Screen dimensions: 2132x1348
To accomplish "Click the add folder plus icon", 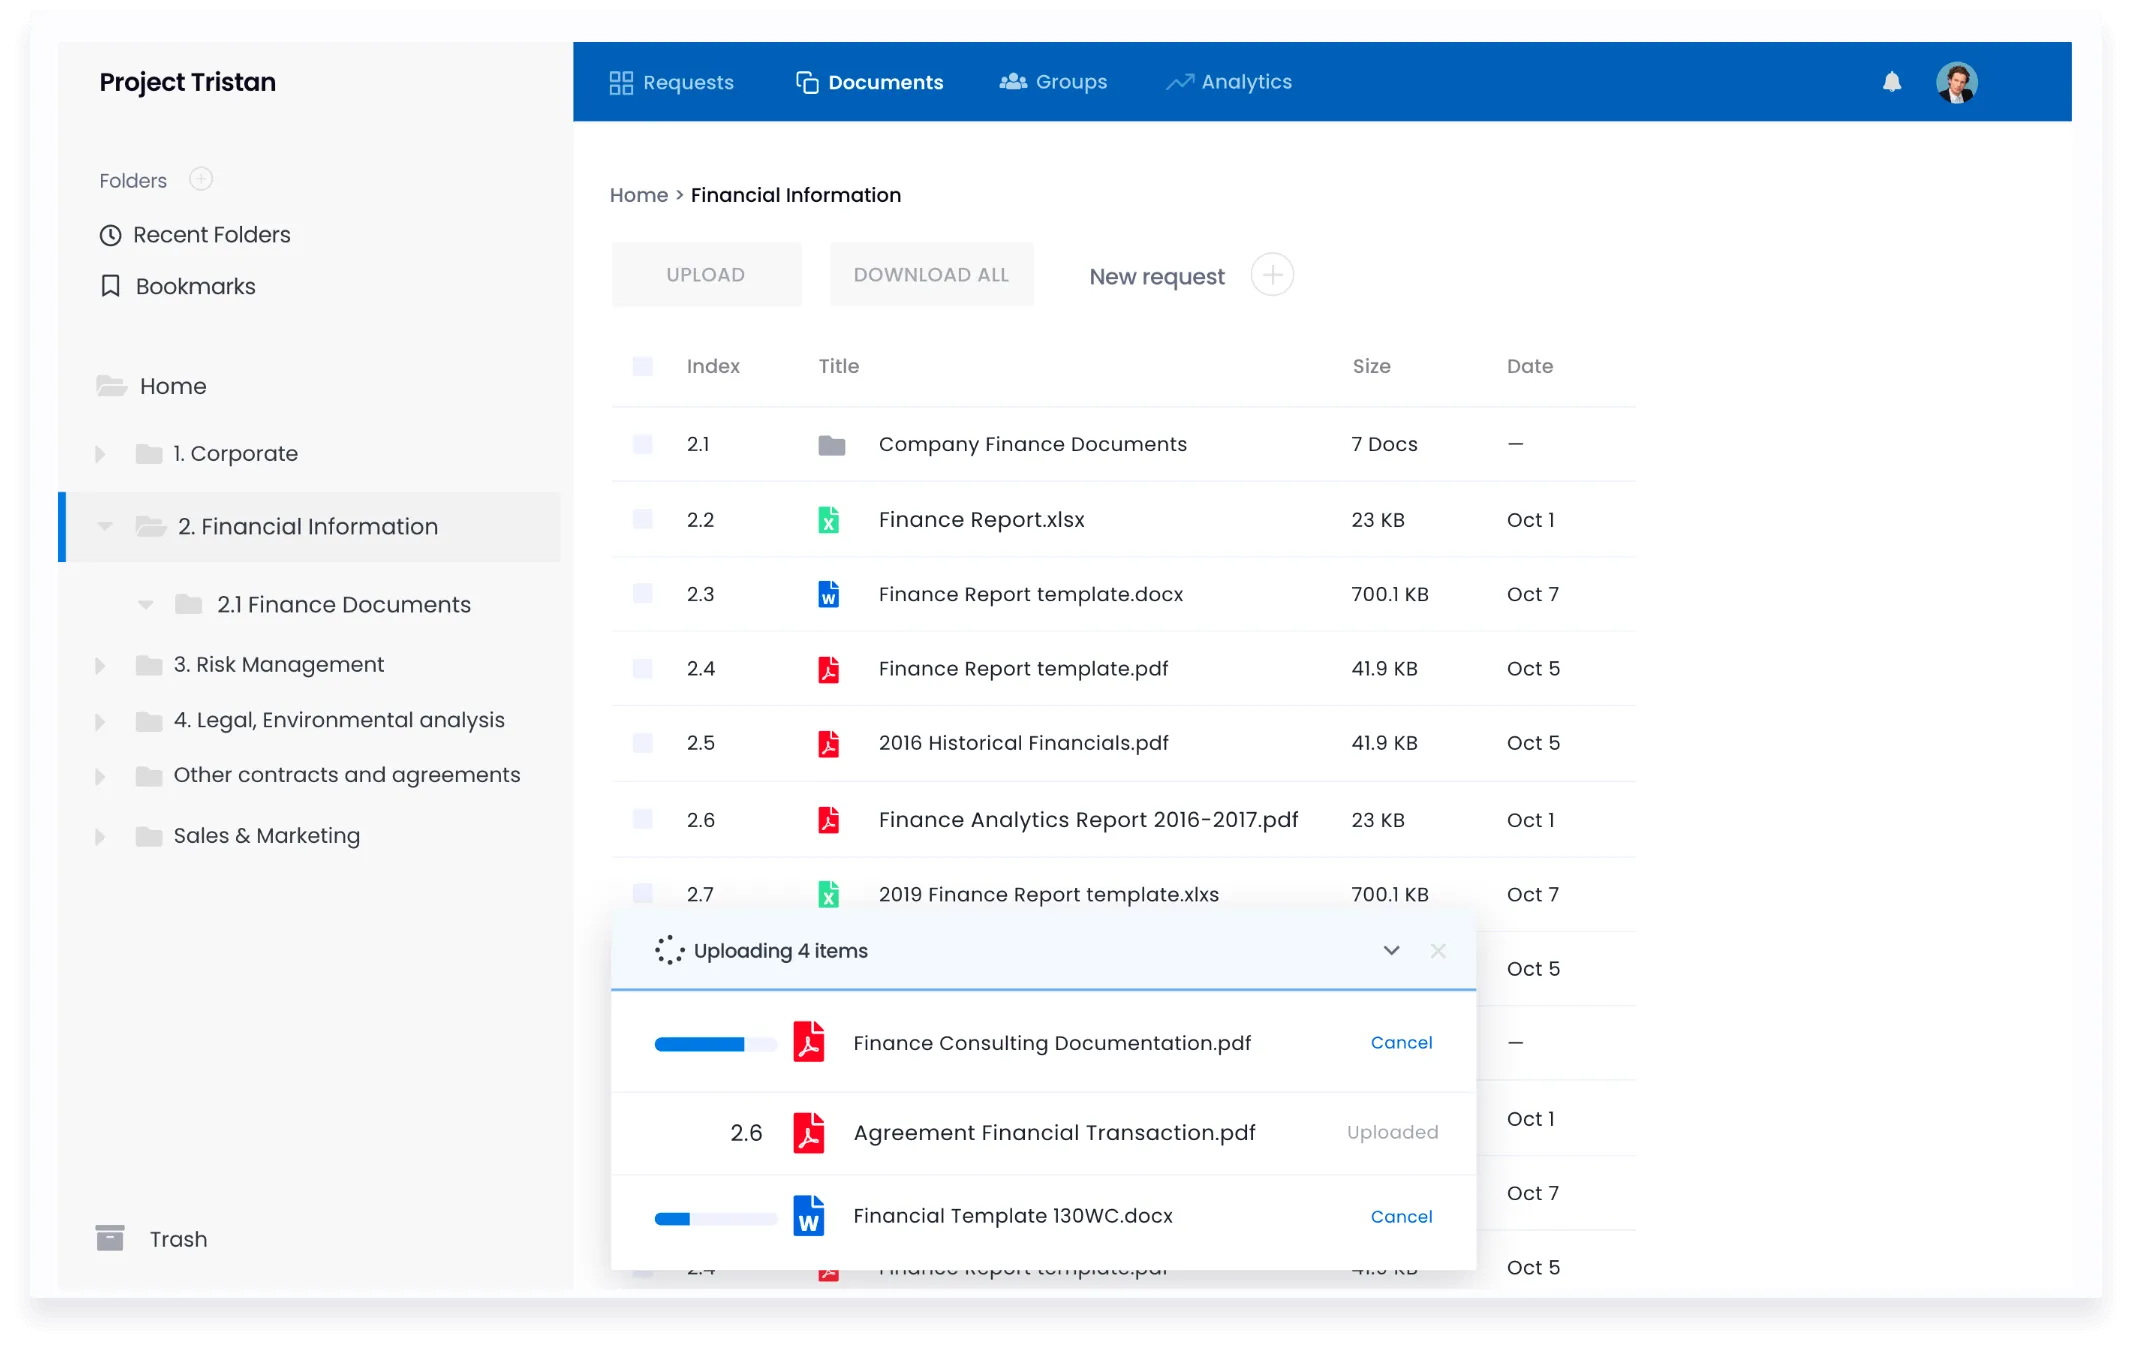I will 201,179.
